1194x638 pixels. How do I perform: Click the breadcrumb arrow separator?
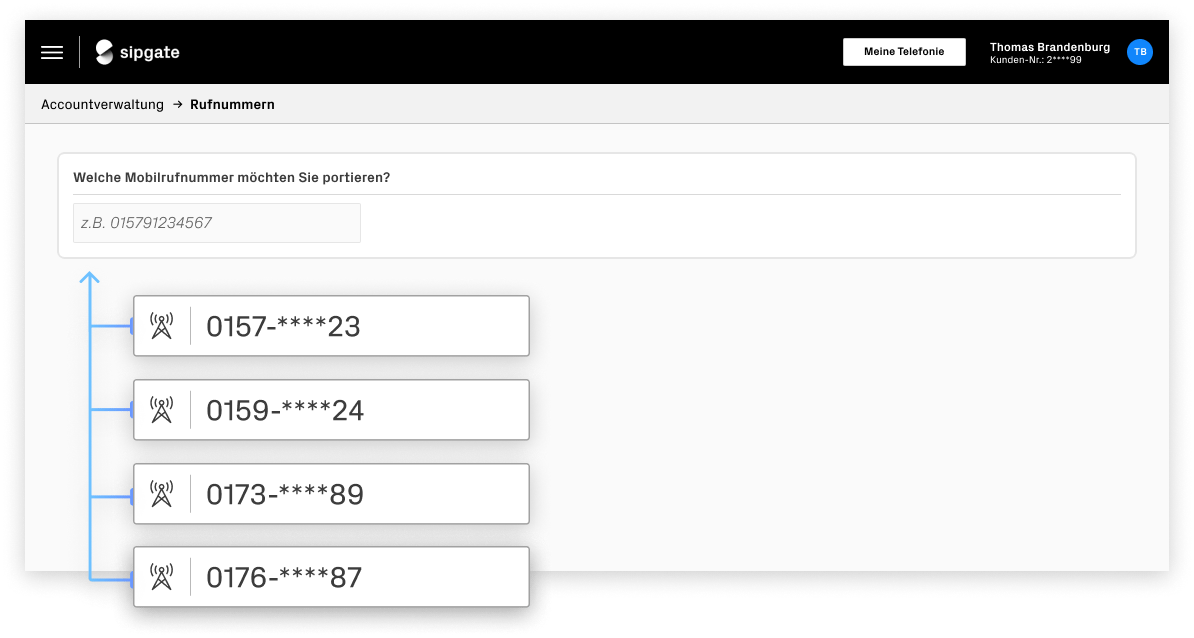click(x=177, y=104)
